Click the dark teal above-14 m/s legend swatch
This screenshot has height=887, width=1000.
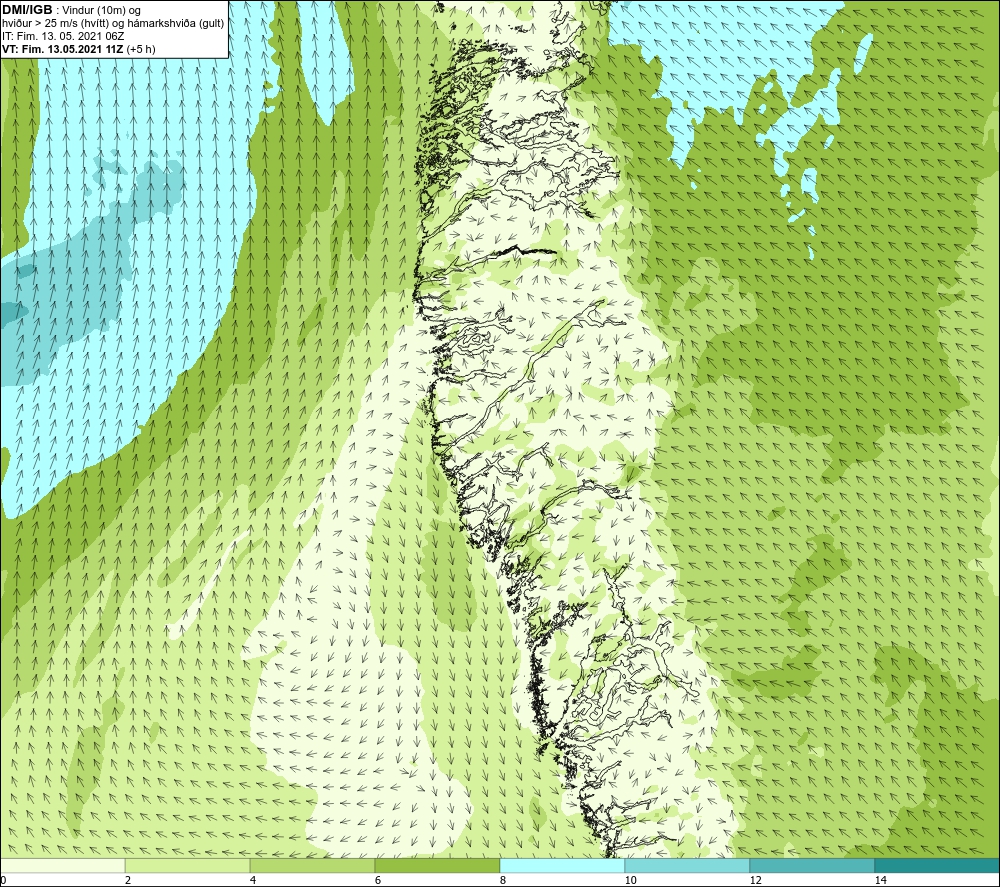click(938, 866)
